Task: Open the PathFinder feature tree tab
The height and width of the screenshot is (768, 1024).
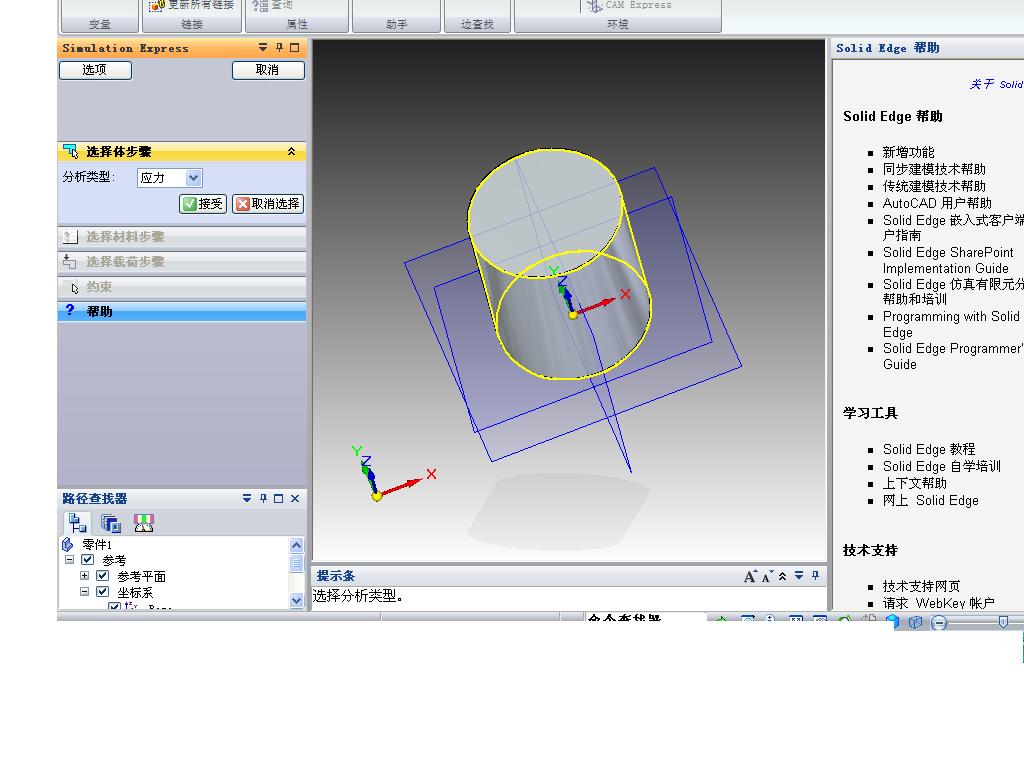Action: coord(78,522)
